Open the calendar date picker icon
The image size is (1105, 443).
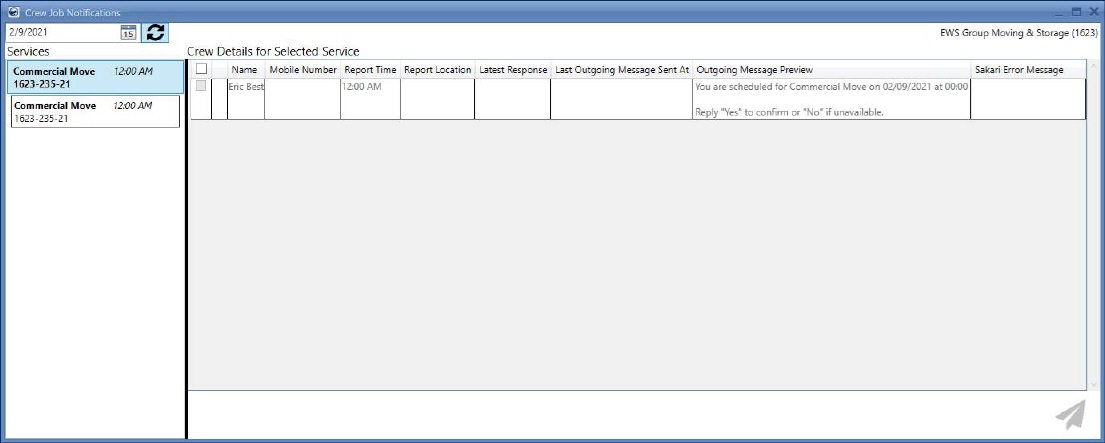[x=128, y=32]
